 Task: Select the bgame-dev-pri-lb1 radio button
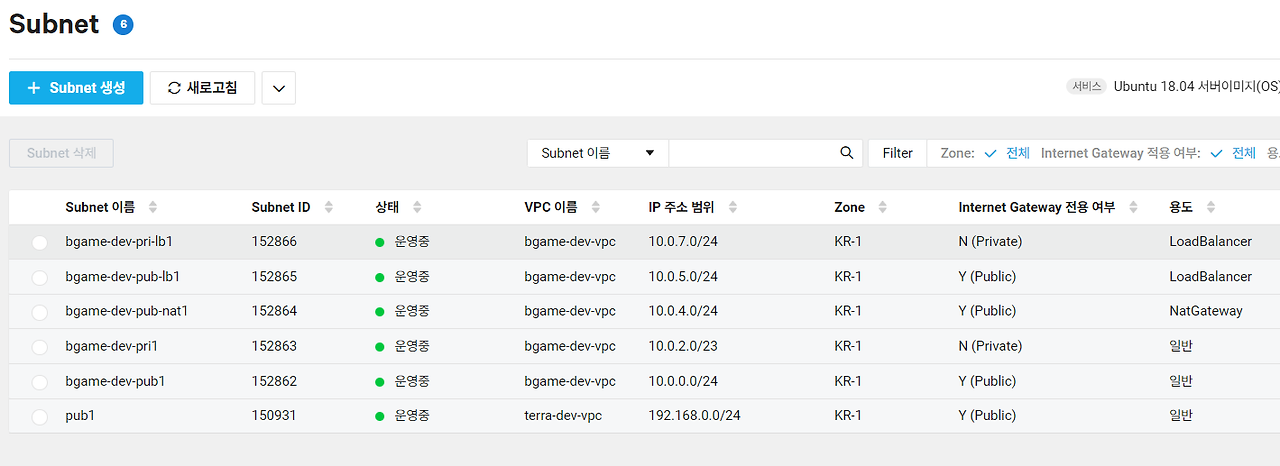pyautogui.click(x=40, y=242)
